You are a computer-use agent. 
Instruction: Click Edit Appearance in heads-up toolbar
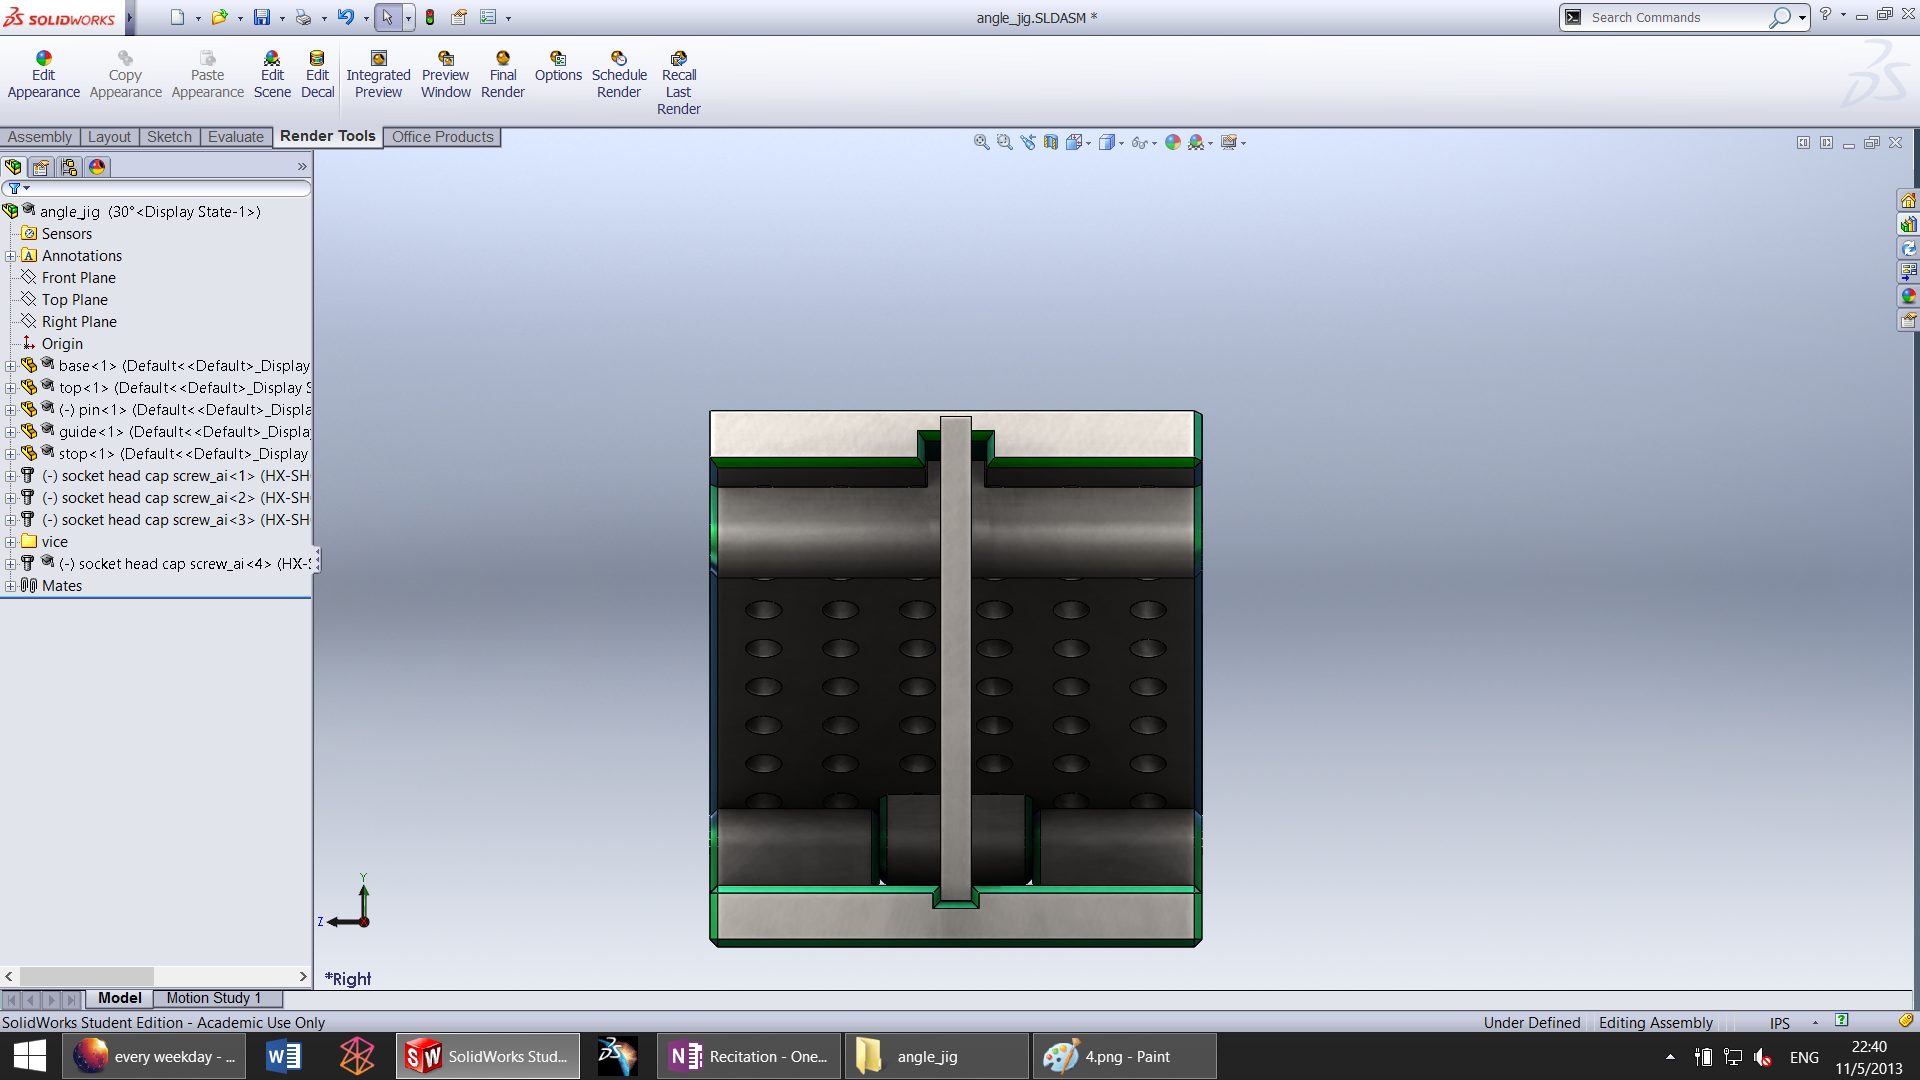pyautogui.click(x=1173, y=142)
